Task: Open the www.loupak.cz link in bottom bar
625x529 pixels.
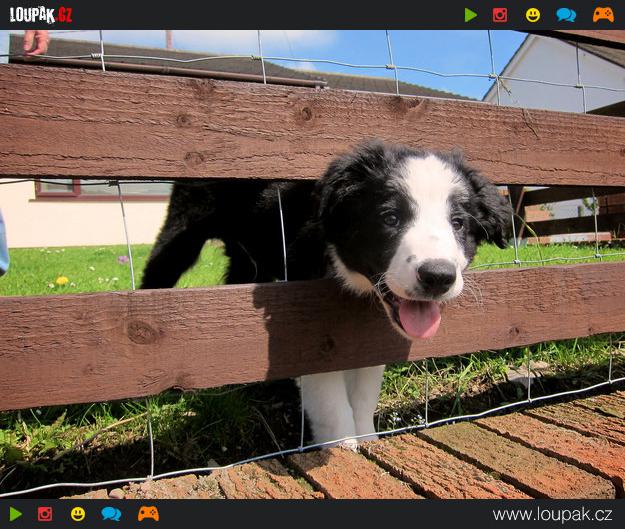Action: pyautogui.click(x=552, y=514)
